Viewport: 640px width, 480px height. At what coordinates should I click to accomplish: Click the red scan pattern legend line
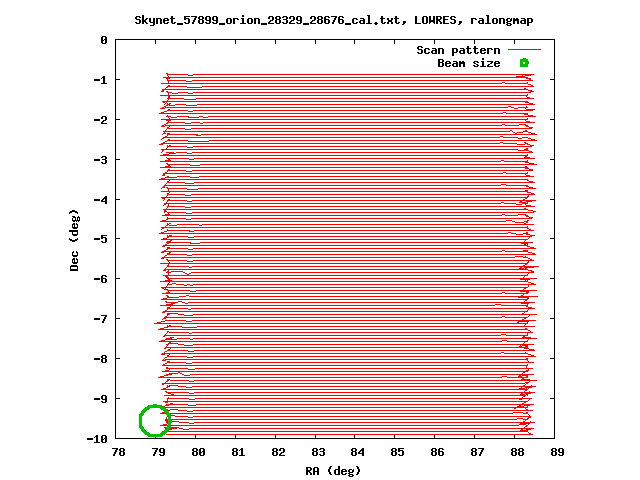click(524, 50)
